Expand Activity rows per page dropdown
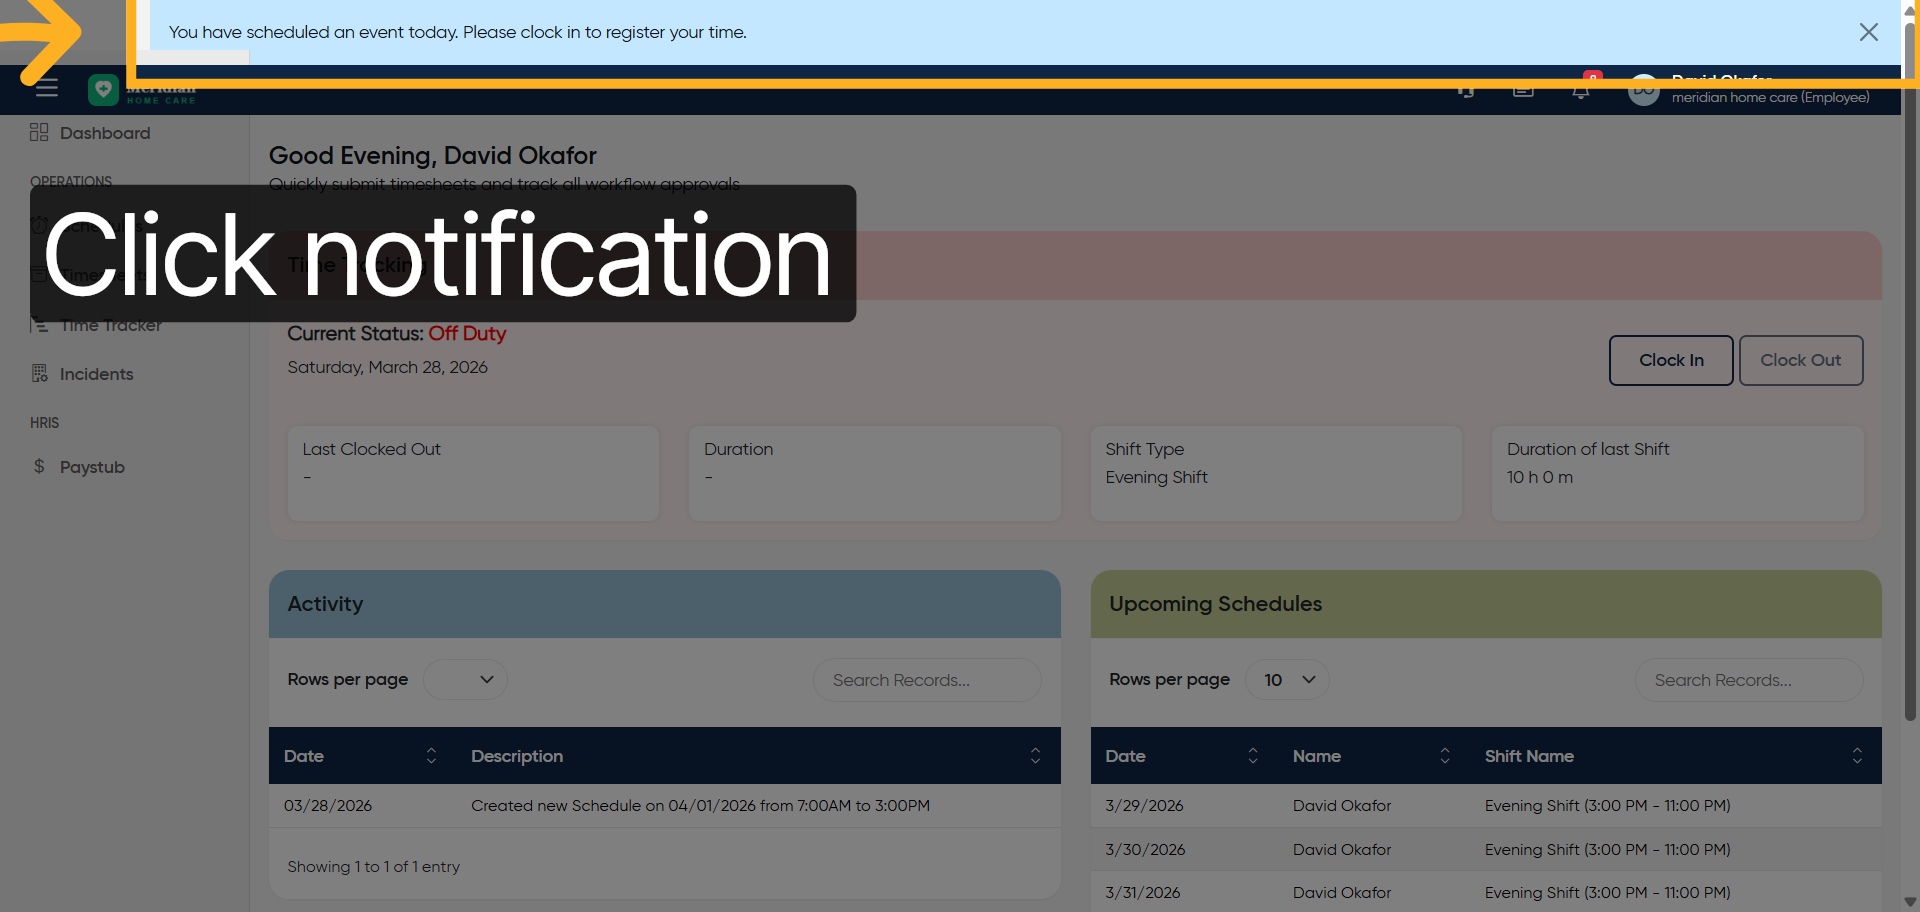Image resolution: width=1920 pixels, height=912 pixels. (465, 680)
